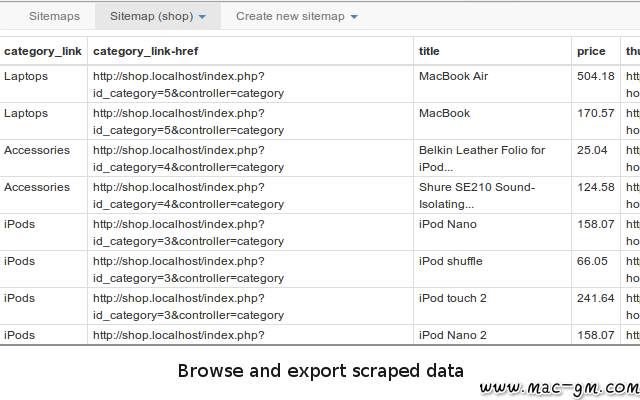
Task: Click the price 241.64 cell
Action: click(x=596, y=307)
